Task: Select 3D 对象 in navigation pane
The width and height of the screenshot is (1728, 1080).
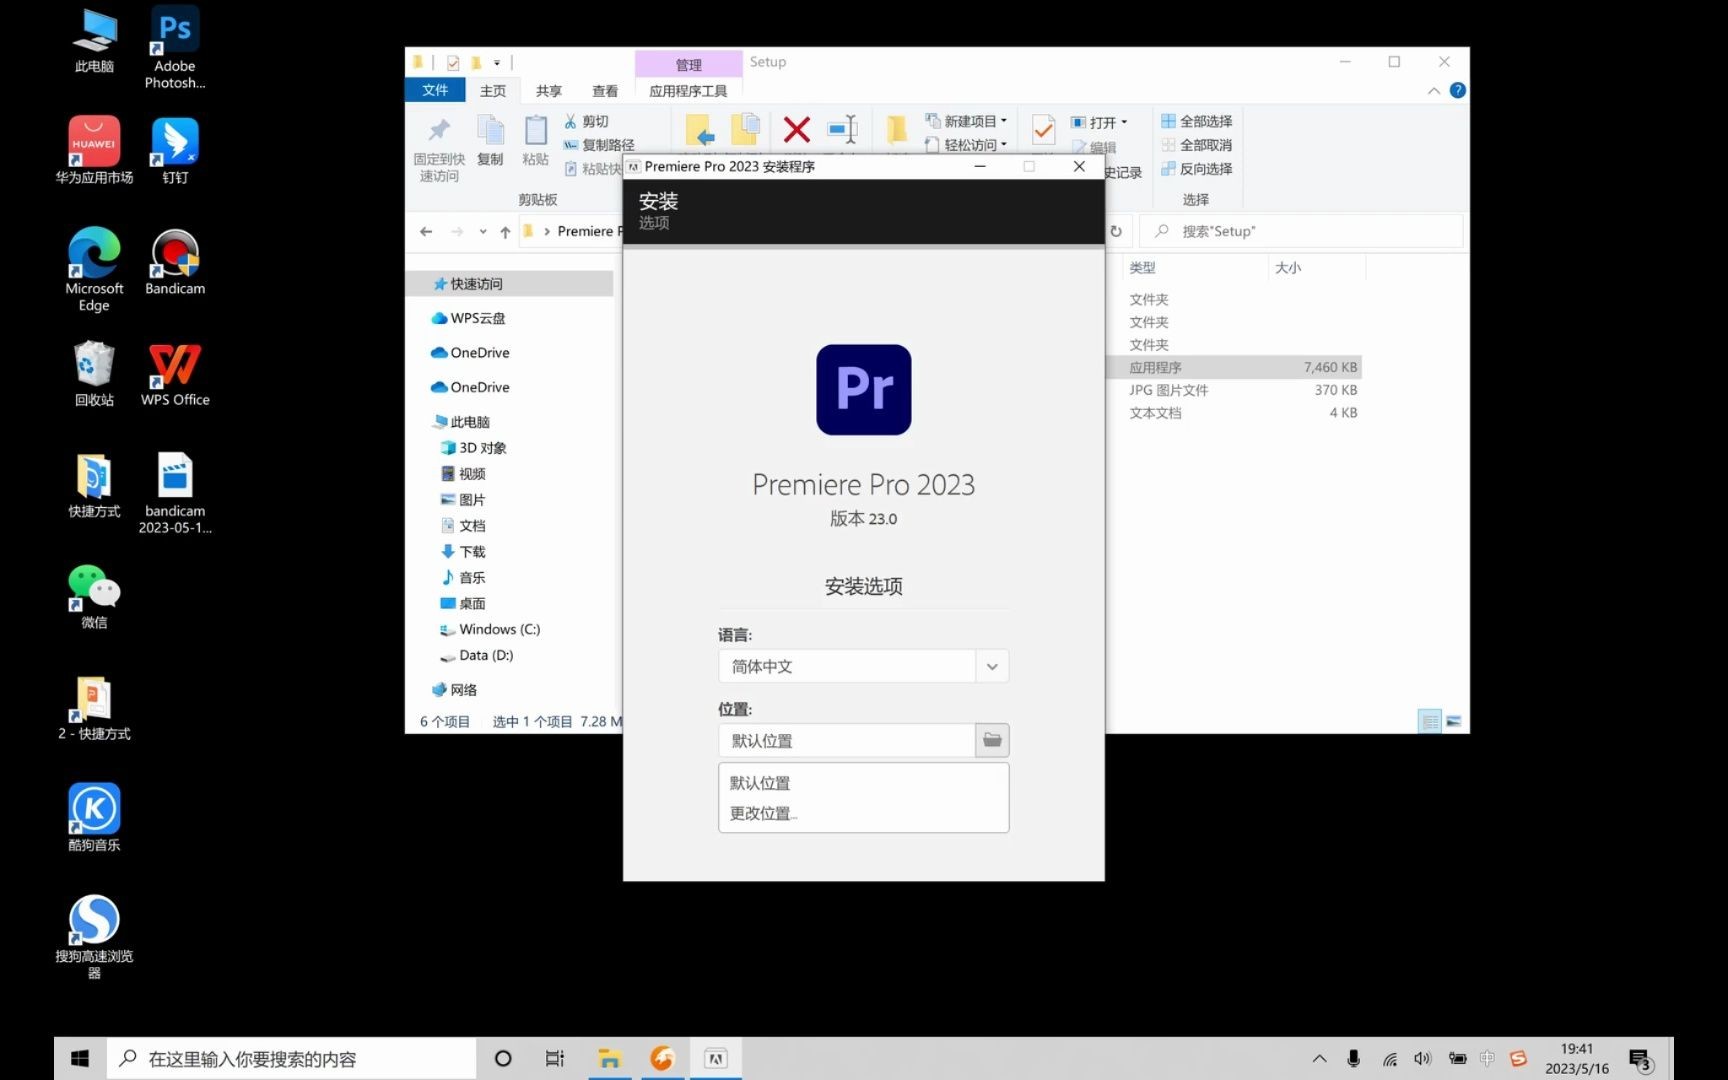Action: click(x=474, y=448)
